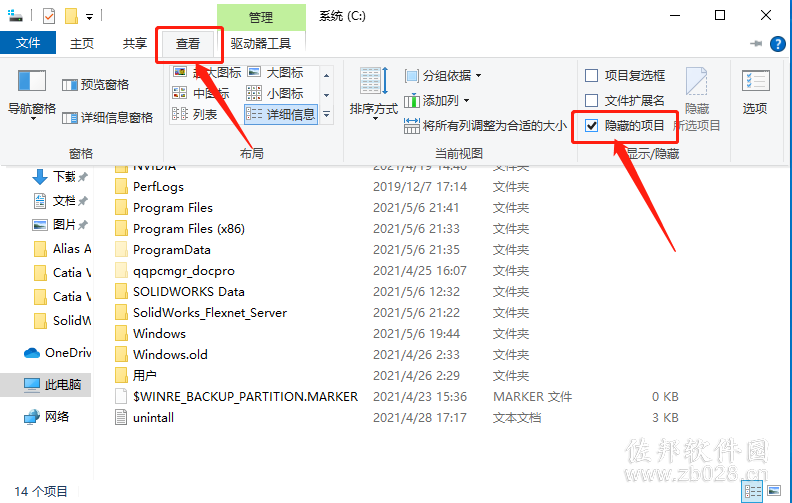Expand the layout gallery more arrow
This screenshot has height=503, width=792.
click(326, 115)
